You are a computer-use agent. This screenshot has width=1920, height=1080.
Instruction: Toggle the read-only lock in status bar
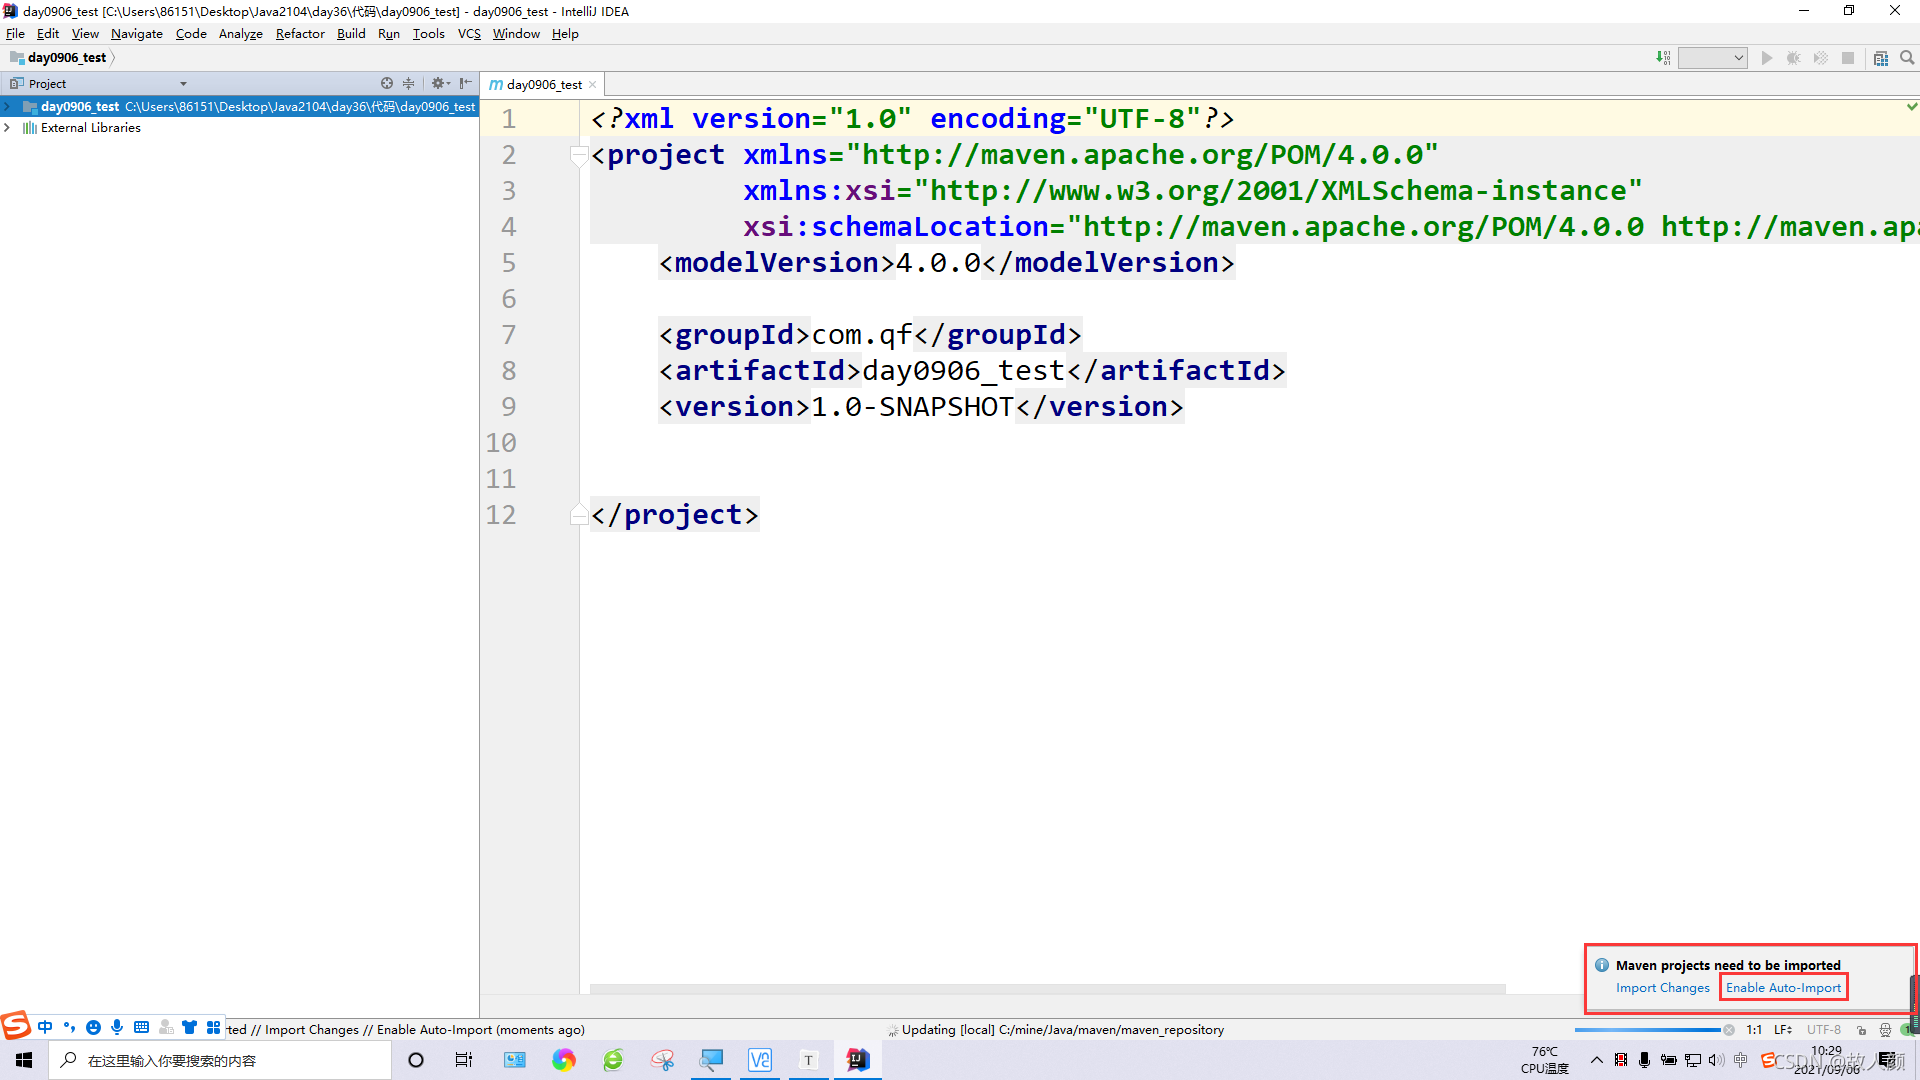(1861, 1029)
